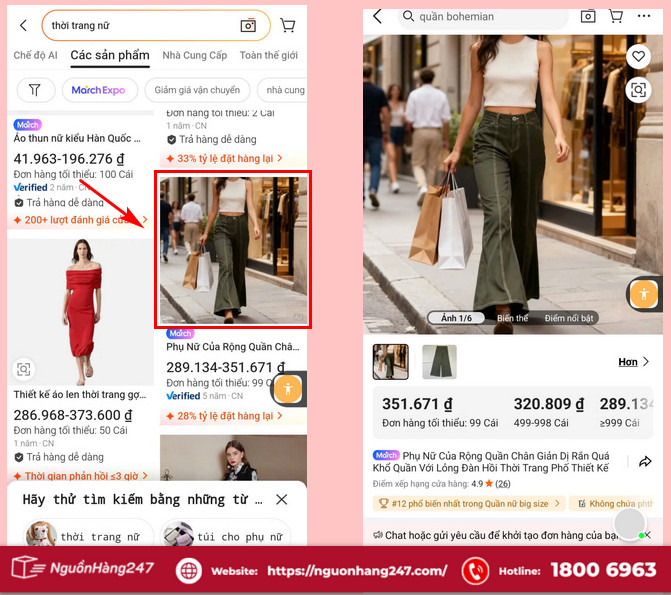The width and height of the screenshot is (671, 595).
Task: Toggle the March Expo filter chip
Action: (x=99, y=90)
